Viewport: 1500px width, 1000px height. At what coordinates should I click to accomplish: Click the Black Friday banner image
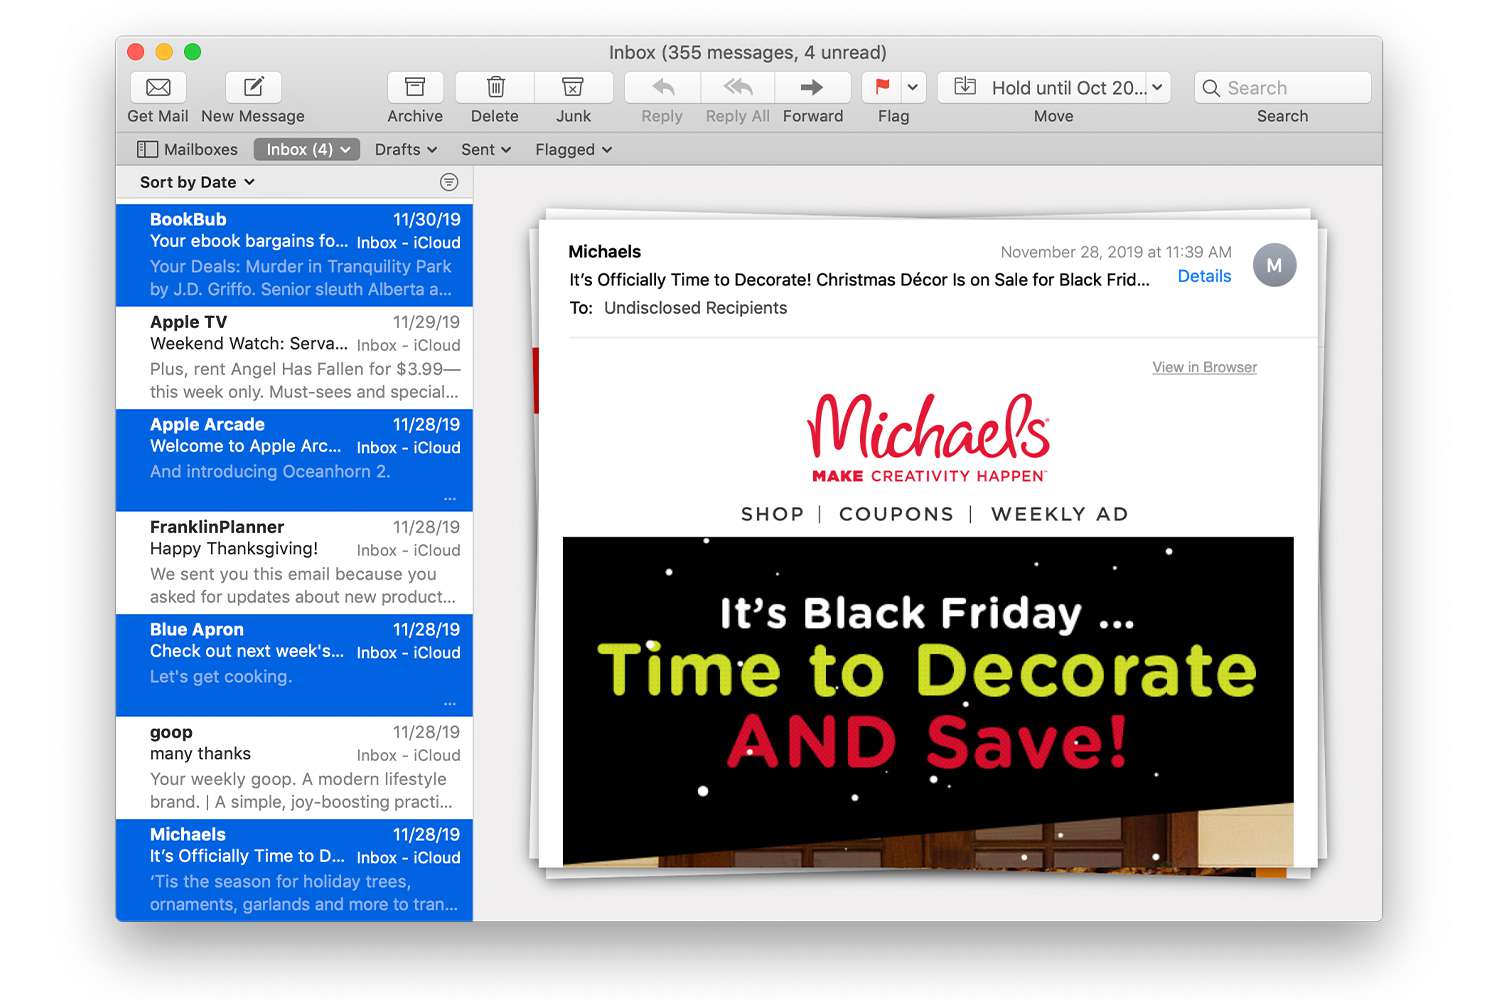pyautogui.click(x=928, y=701)
